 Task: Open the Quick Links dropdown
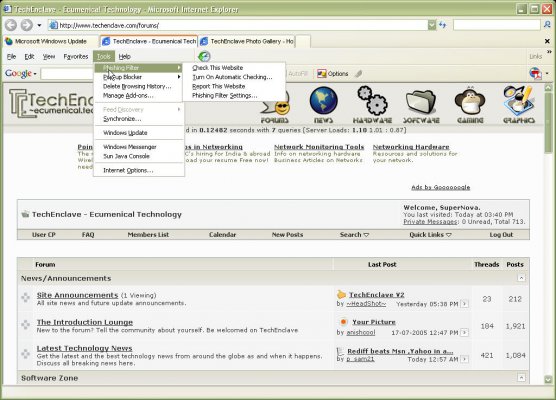click(430, 234)
